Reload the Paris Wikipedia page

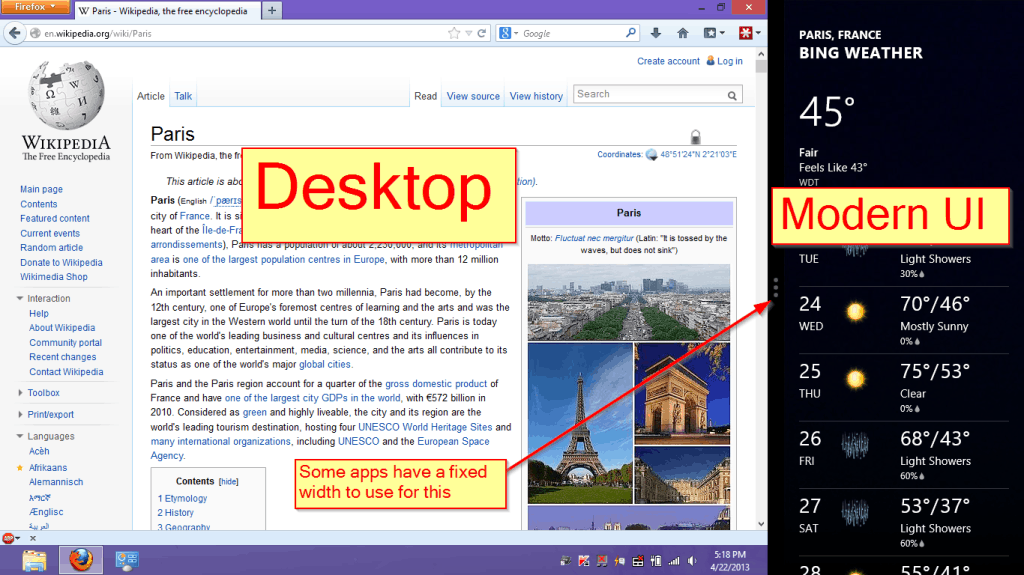[482, 33]
